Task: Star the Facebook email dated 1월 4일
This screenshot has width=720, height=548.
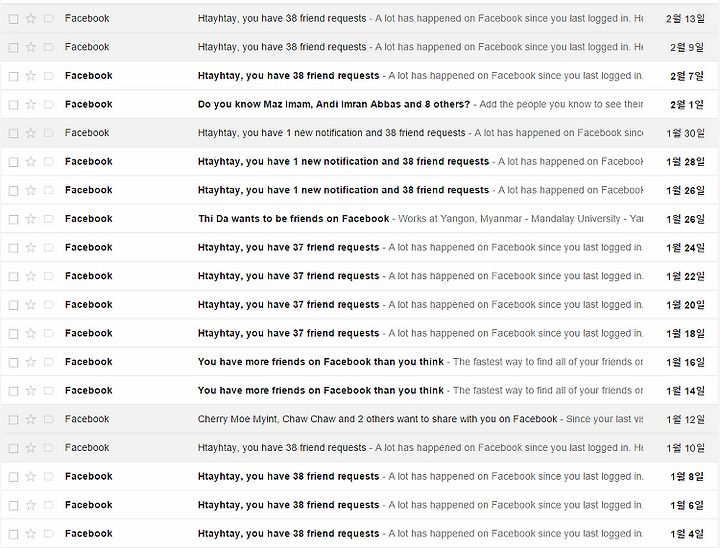Action: click(x=31, y=534)
